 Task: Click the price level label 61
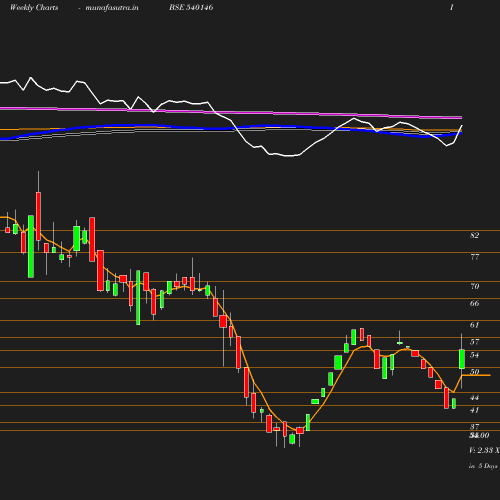(x=475, y=325)
